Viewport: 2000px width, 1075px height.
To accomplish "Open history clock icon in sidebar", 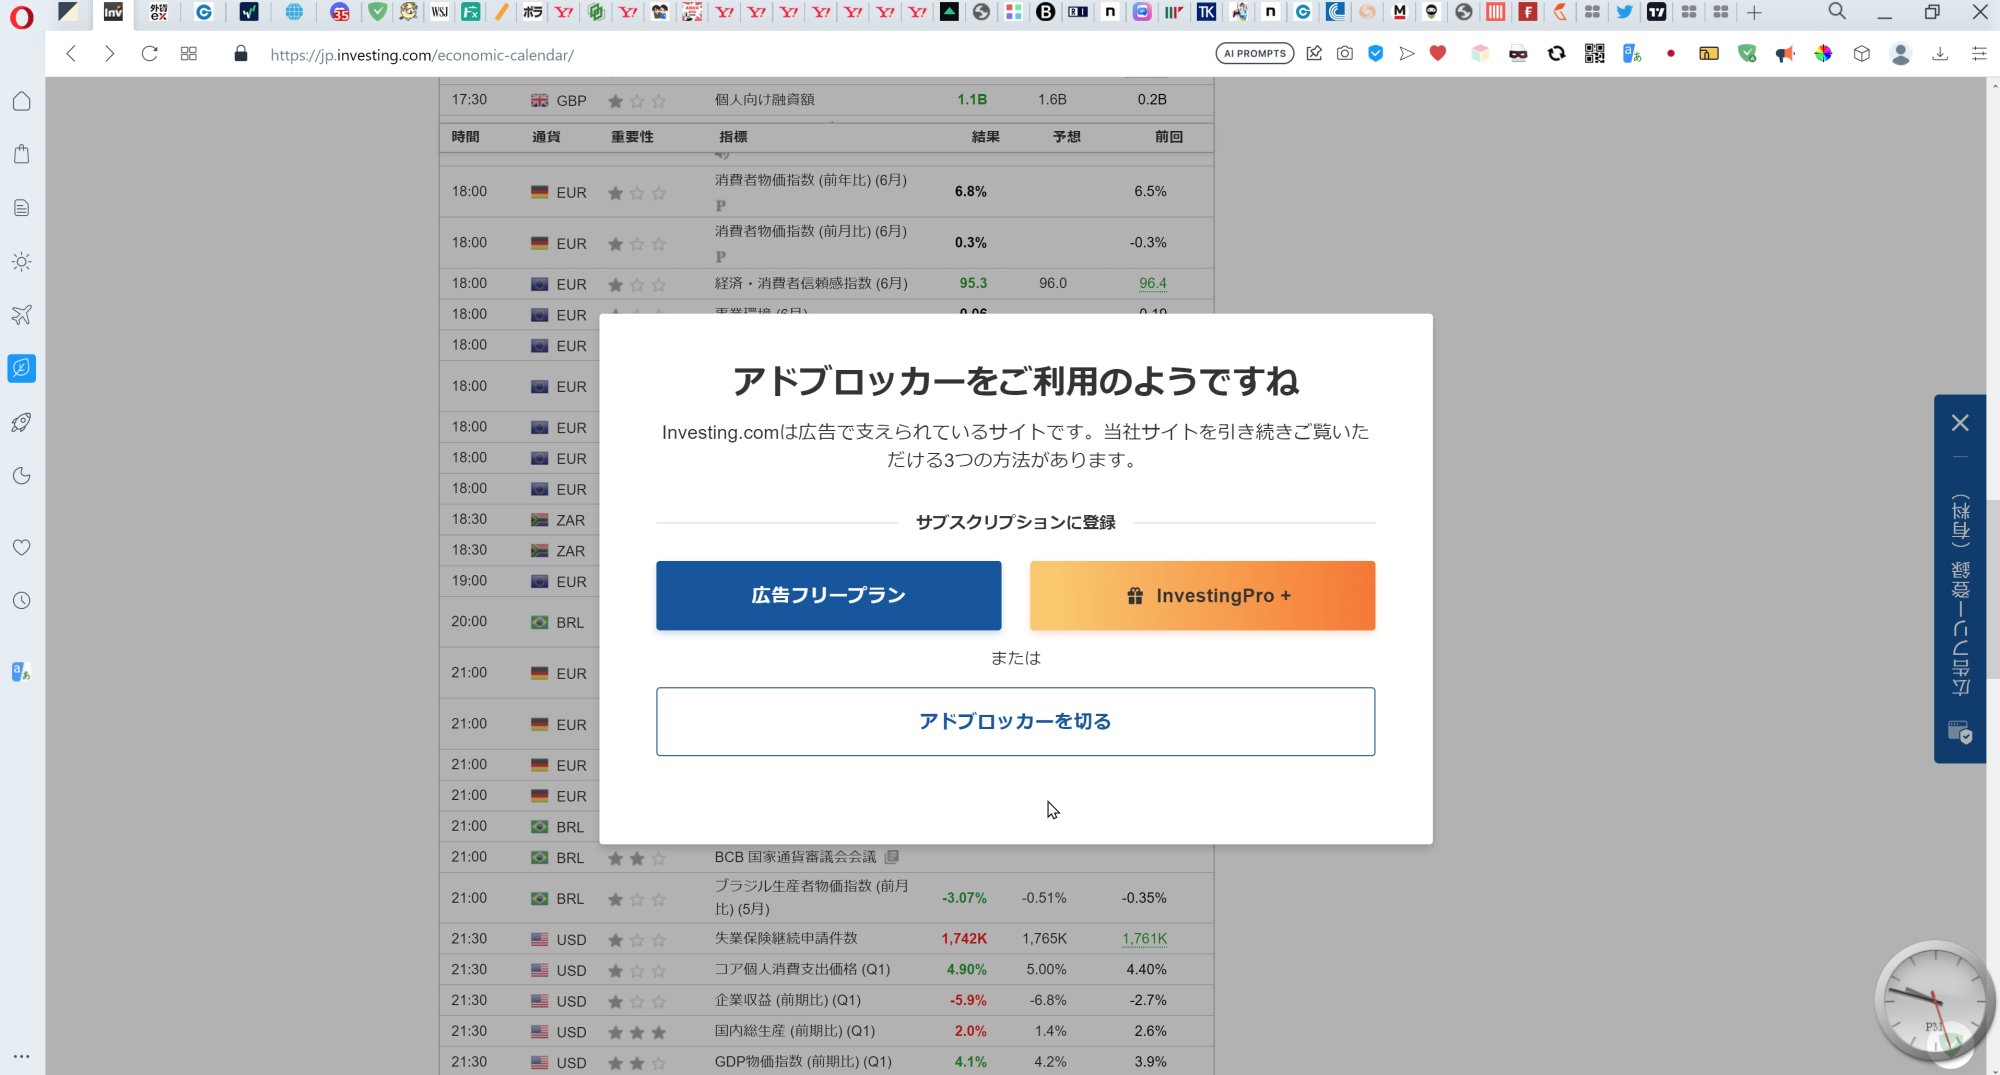I will pyautogui.click(x=21, y=601).
